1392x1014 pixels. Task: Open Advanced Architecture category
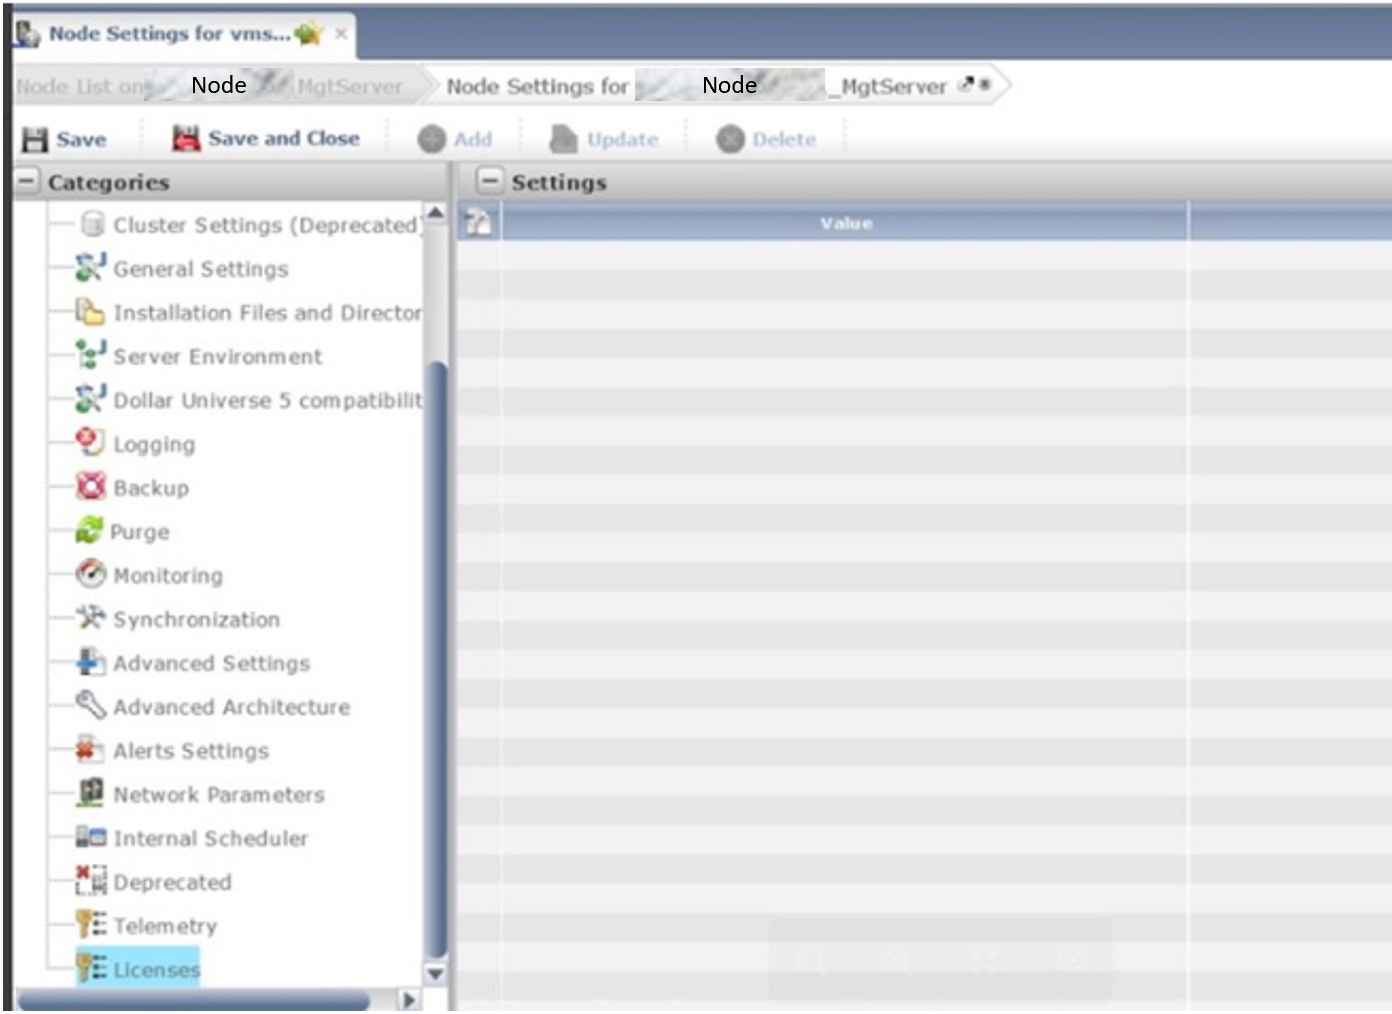pos(231,707)
